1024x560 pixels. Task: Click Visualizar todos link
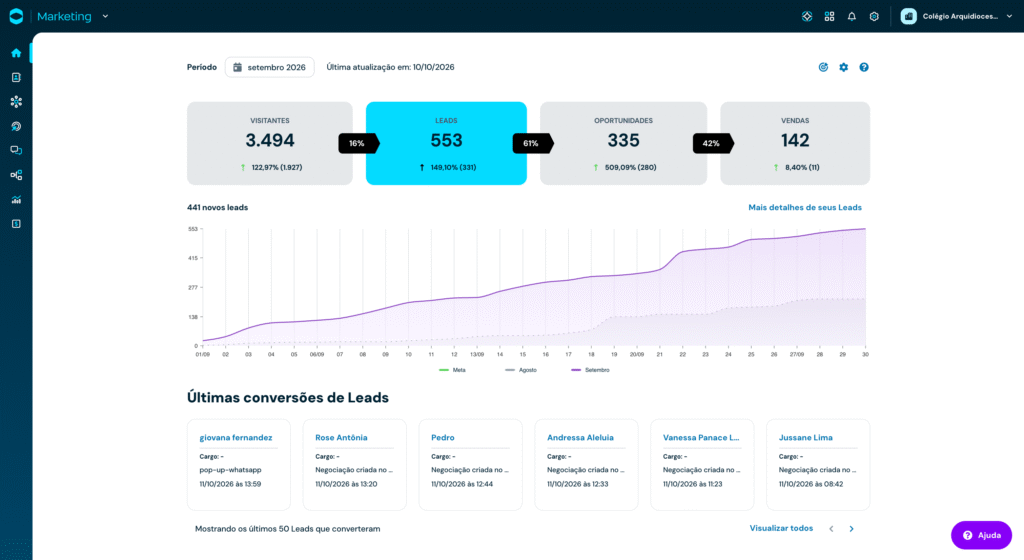(x=781, y=528)
